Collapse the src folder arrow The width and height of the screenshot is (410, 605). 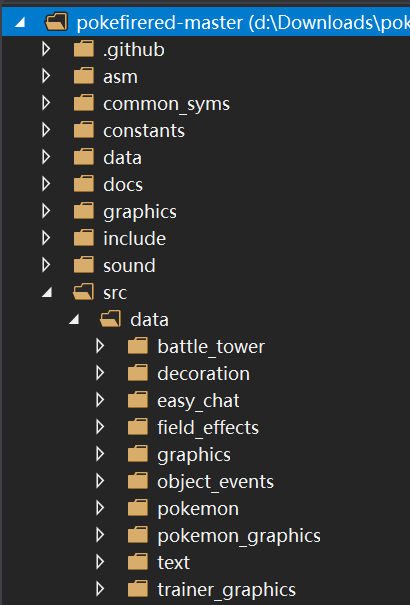(x=47, y=292)
